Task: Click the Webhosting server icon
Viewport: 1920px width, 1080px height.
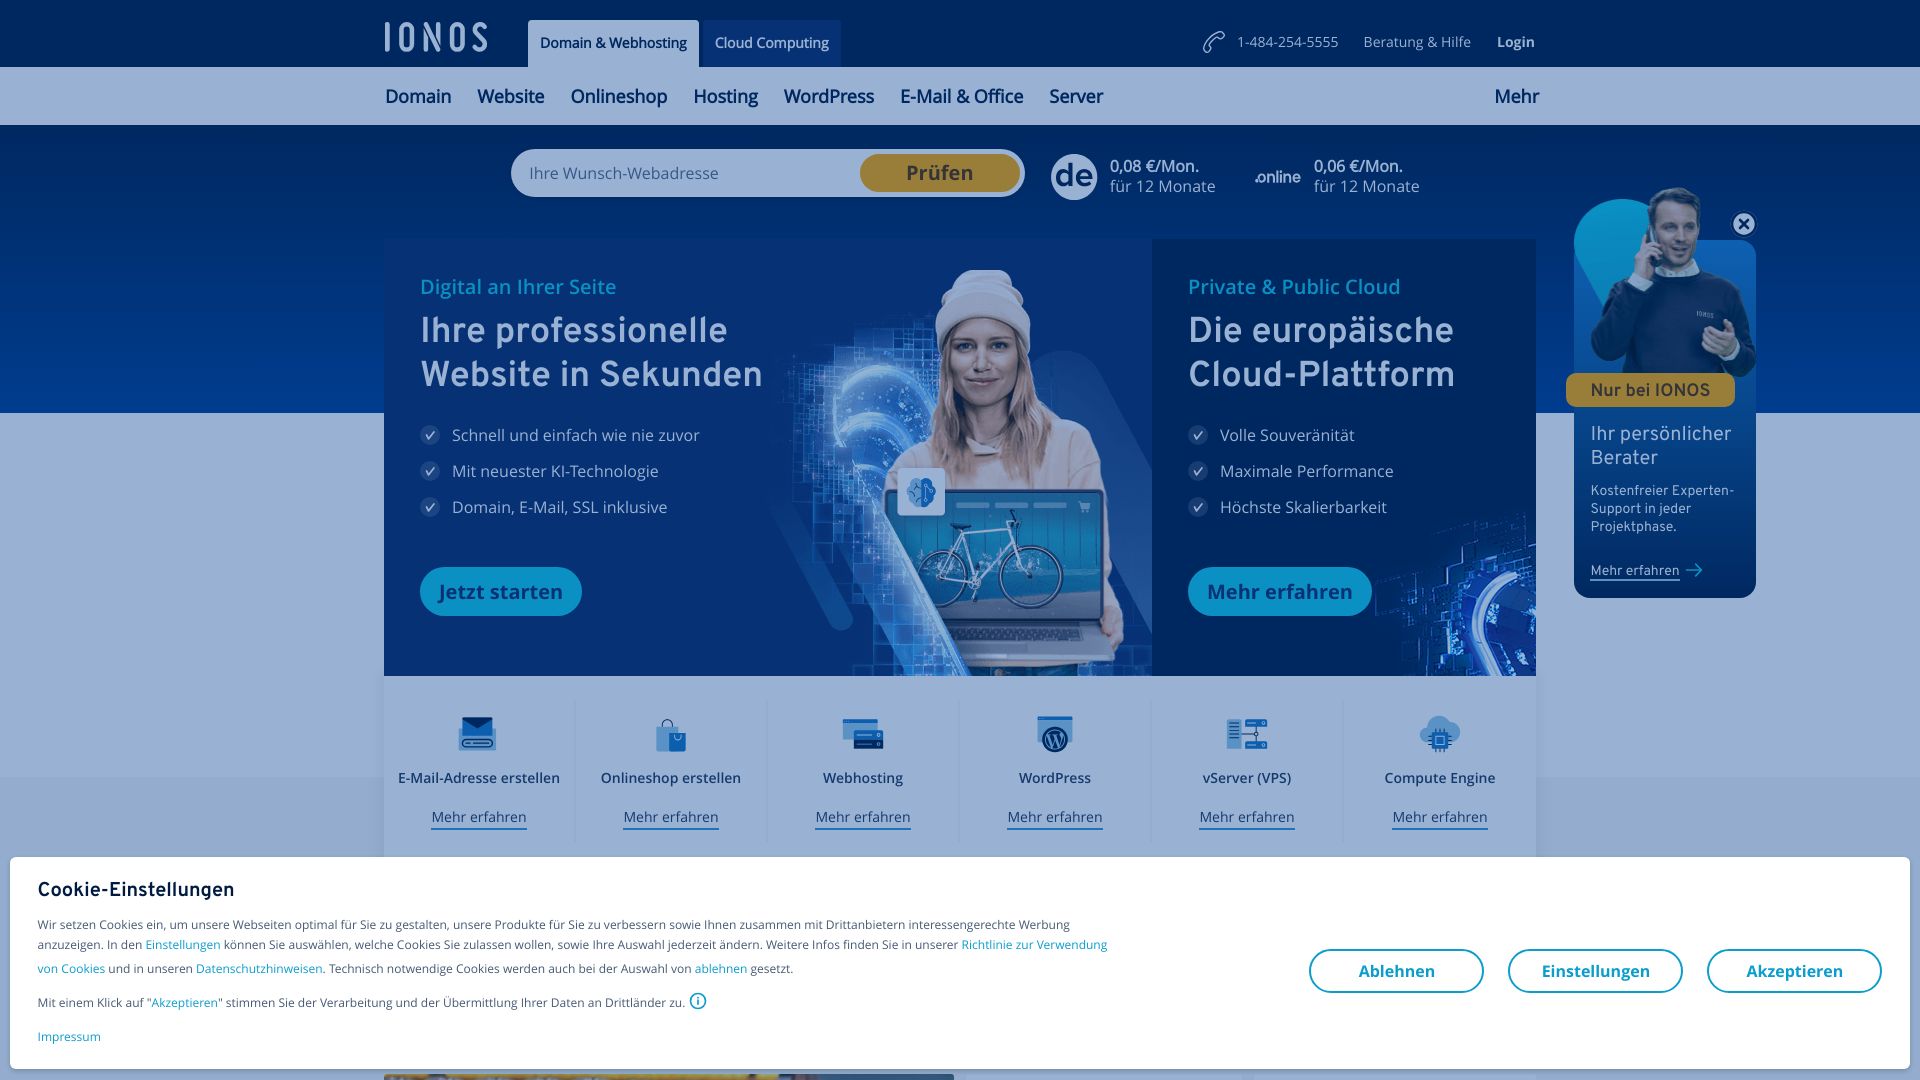Action: (862, 734)
